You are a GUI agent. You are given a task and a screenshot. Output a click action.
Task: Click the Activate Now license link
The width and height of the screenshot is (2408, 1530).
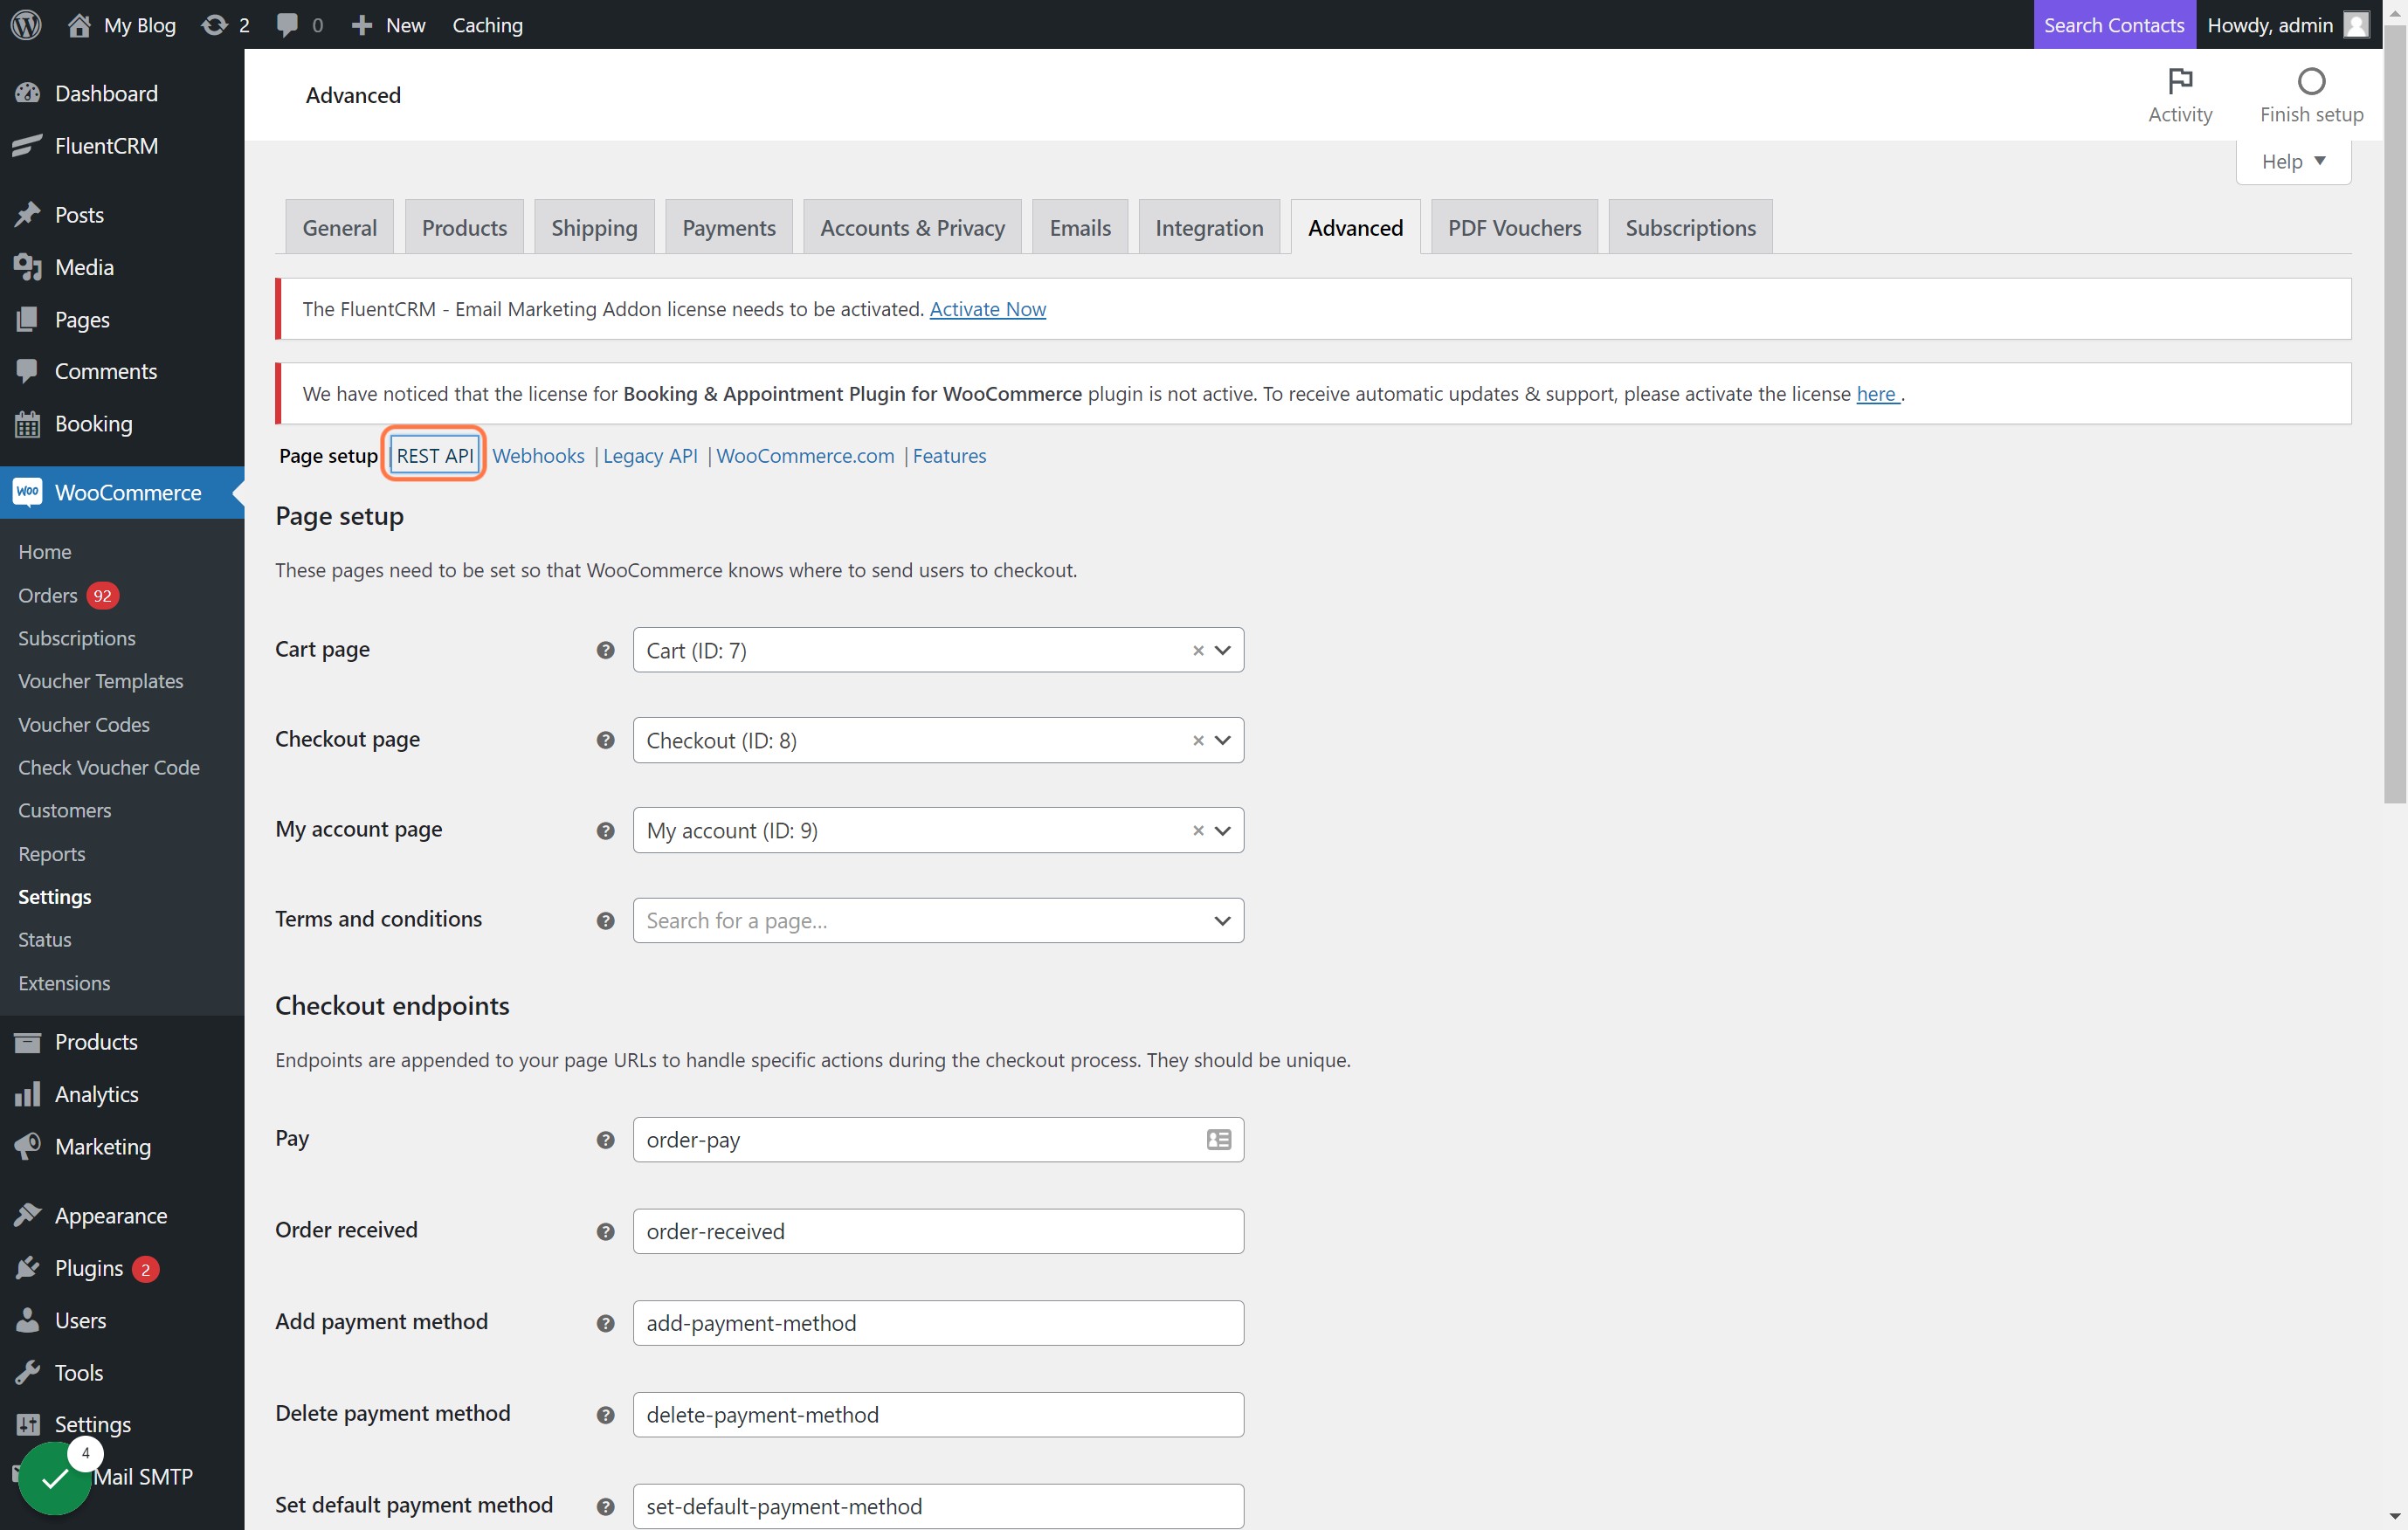[987, 309]
